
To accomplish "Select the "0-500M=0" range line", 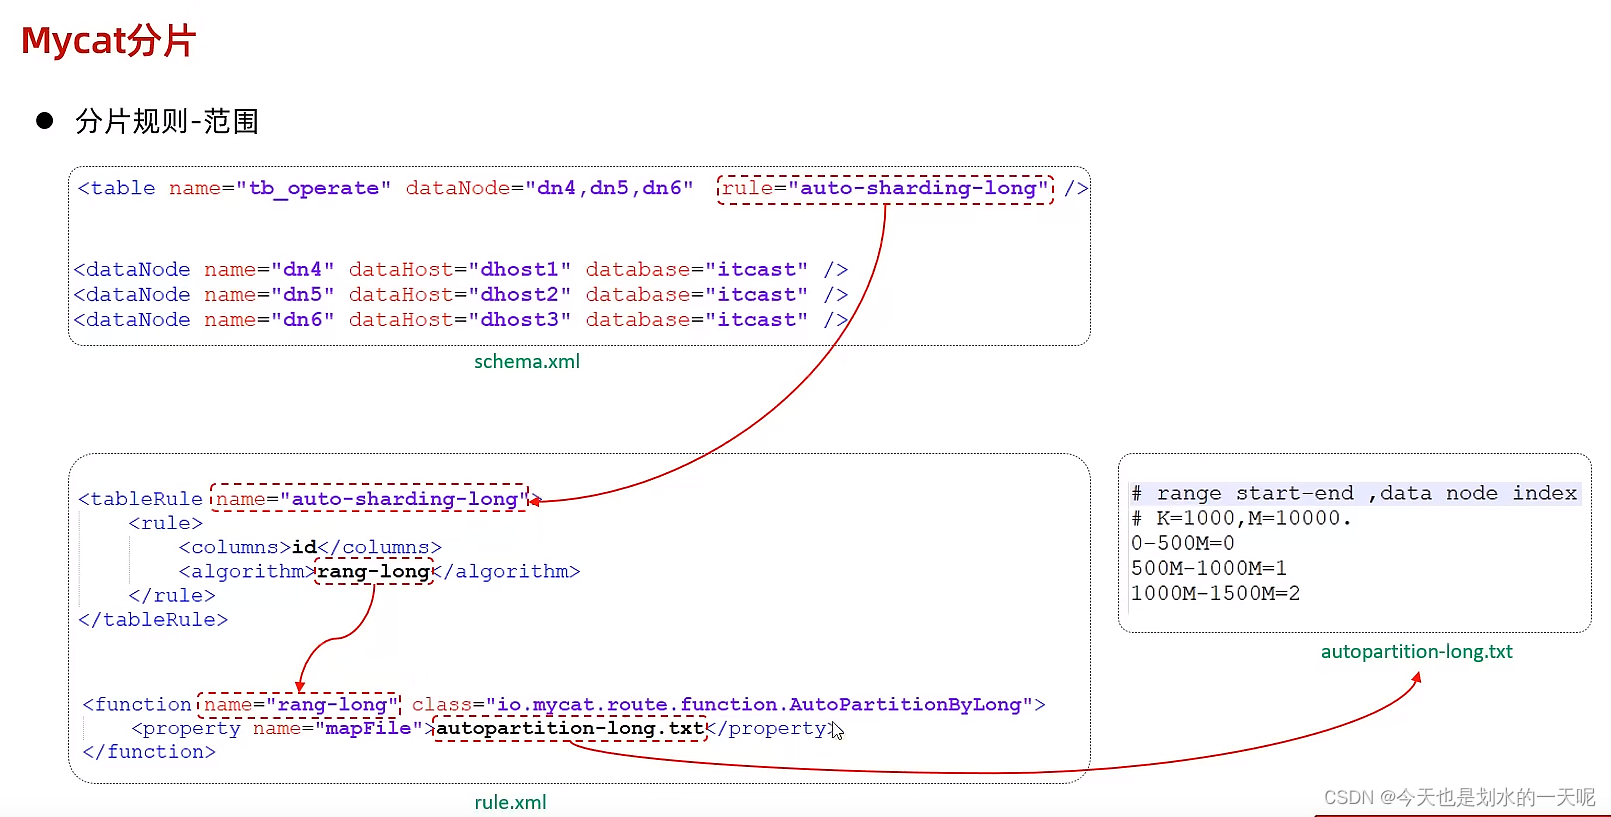I will tap(1183, 543).
